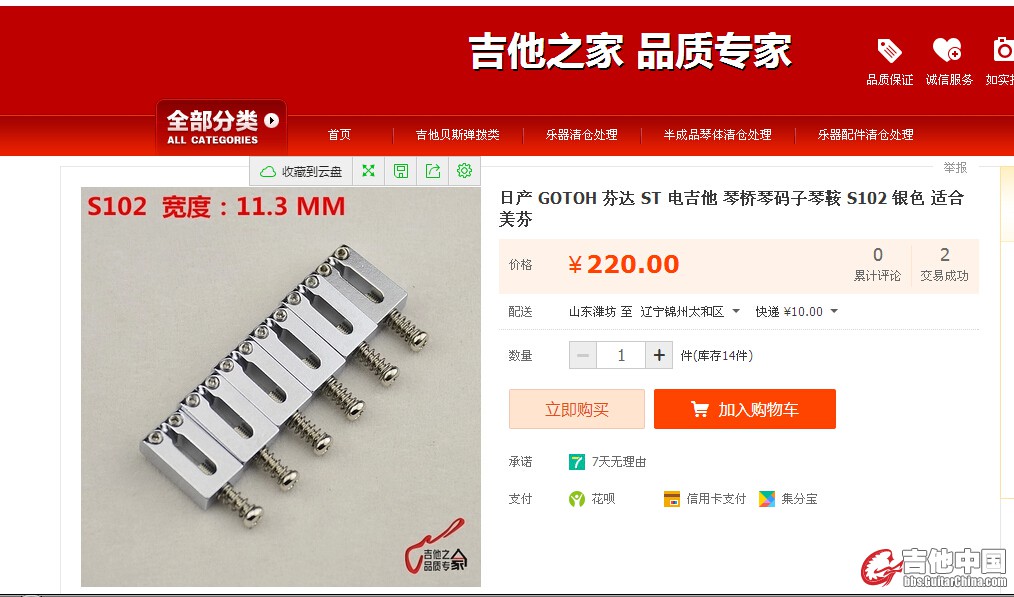Click the green expand fullscreen icon
Screen dimensions: 1014x597
coord(369,171)
